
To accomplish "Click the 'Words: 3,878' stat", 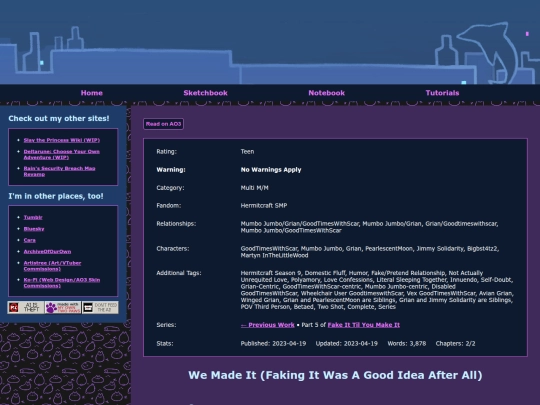I will point(407,343).
